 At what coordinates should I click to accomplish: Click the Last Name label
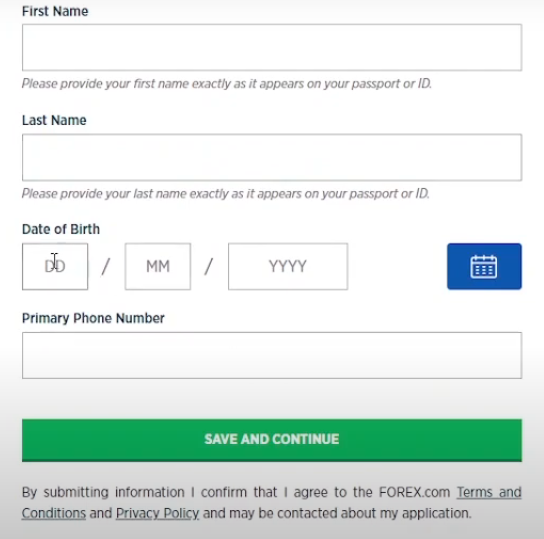54,120
